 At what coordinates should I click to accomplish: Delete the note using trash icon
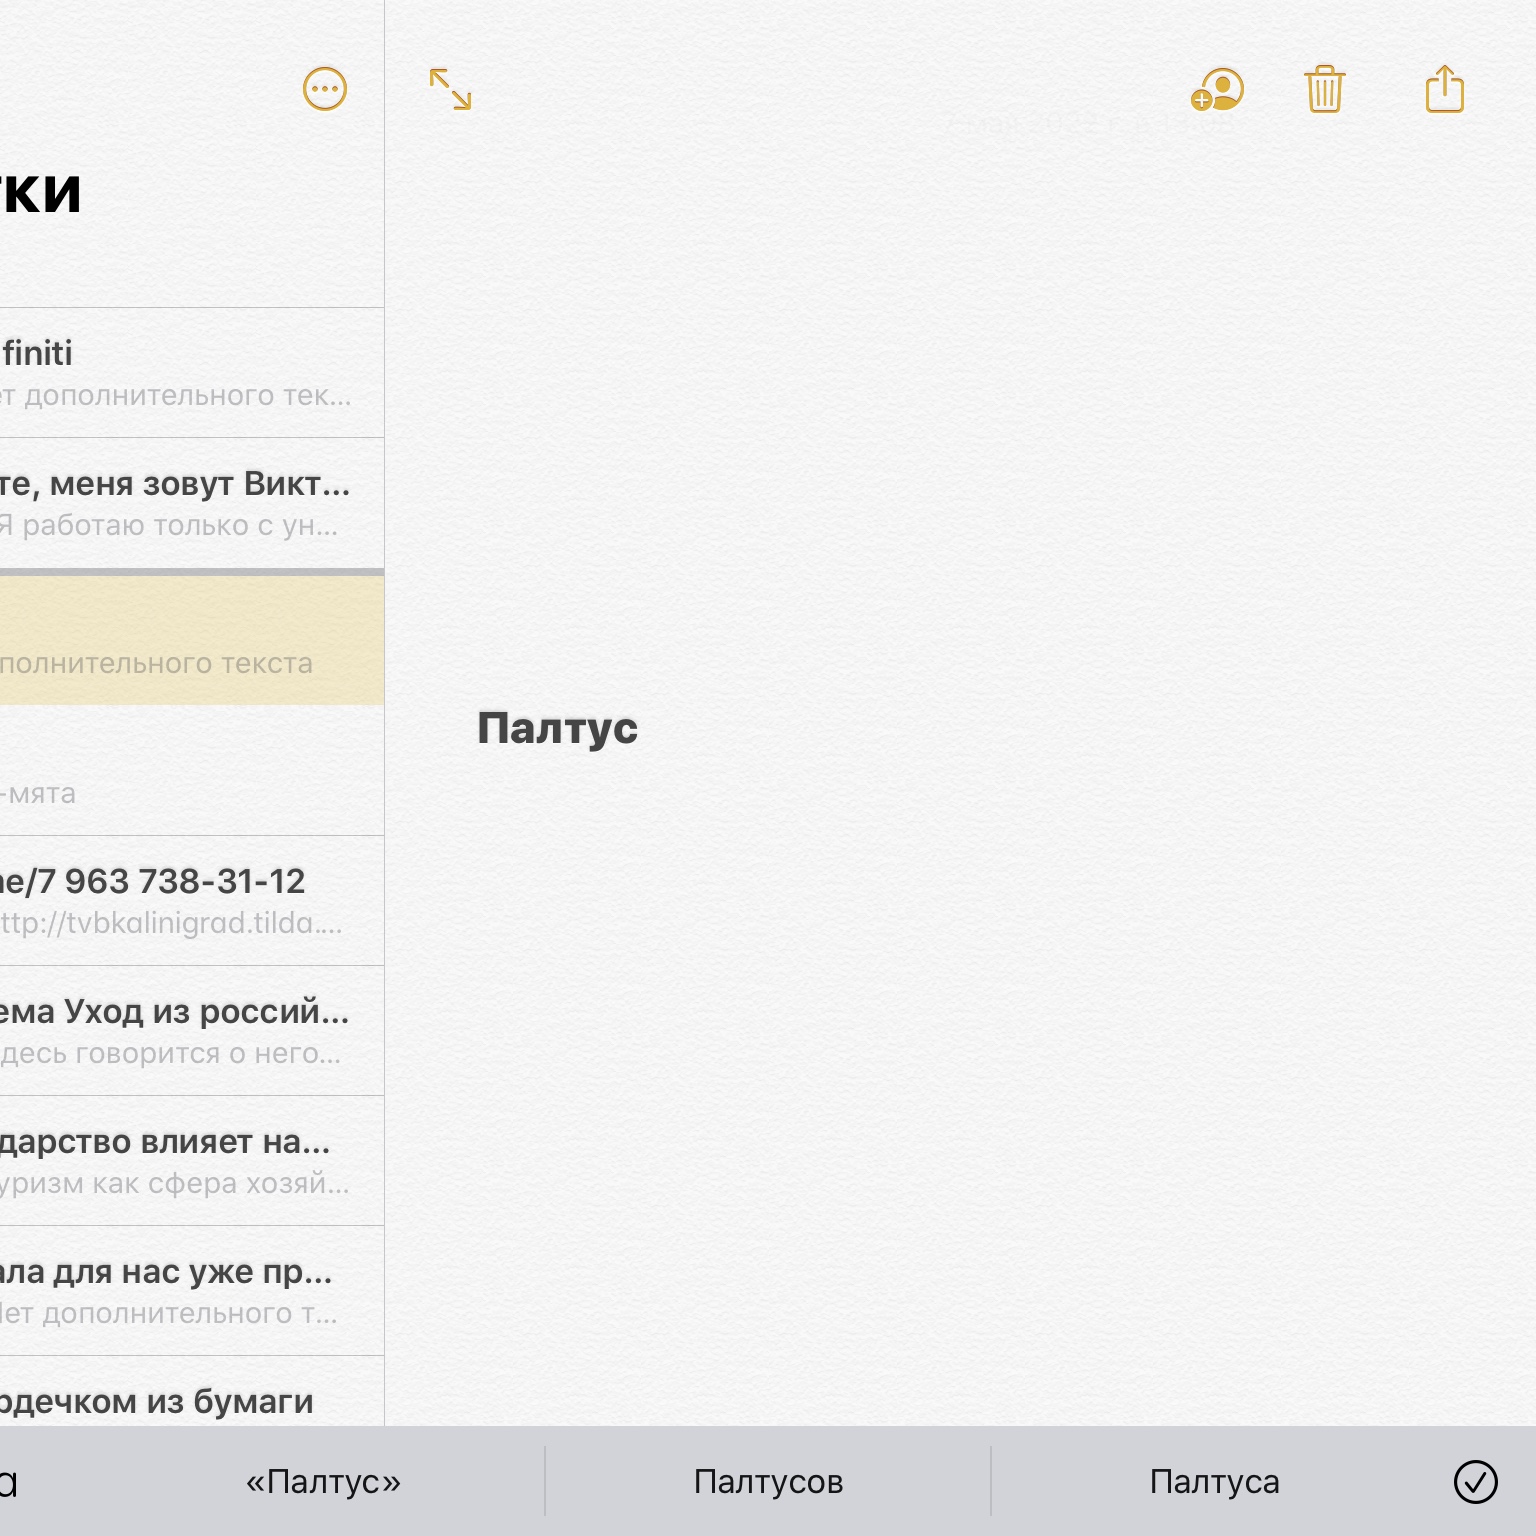[x=1324, y=90]
